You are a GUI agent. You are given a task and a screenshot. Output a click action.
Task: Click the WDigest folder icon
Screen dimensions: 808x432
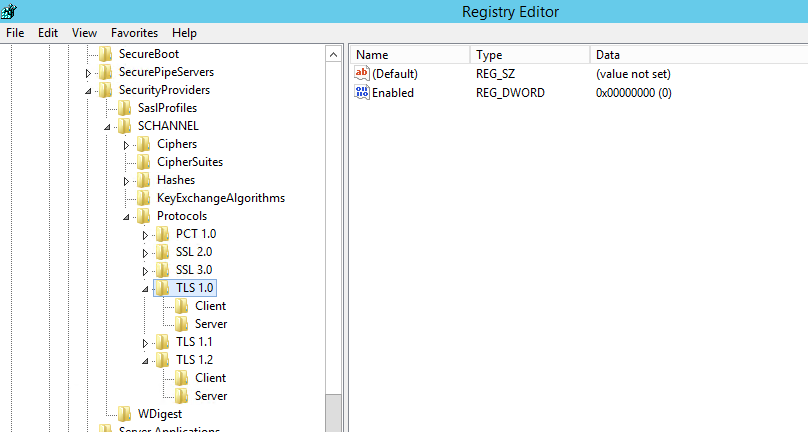[125, 414]
